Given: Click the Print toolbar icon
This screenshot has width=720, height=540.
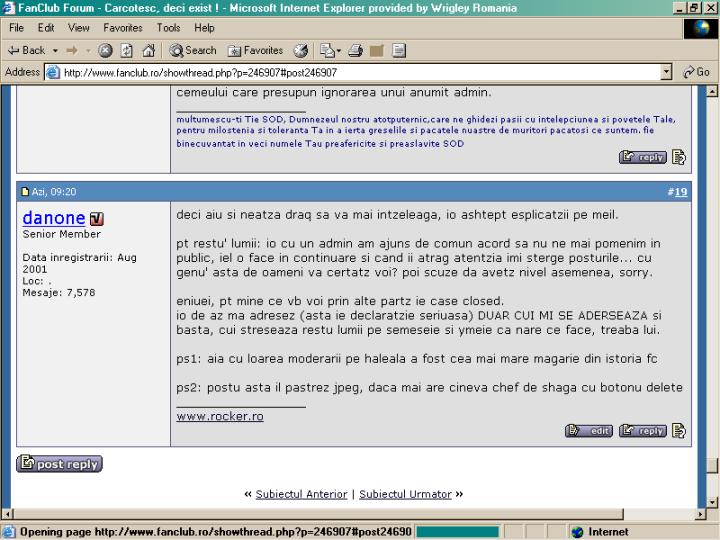Looking at the screenshot, I should click(x=355, y=50).
